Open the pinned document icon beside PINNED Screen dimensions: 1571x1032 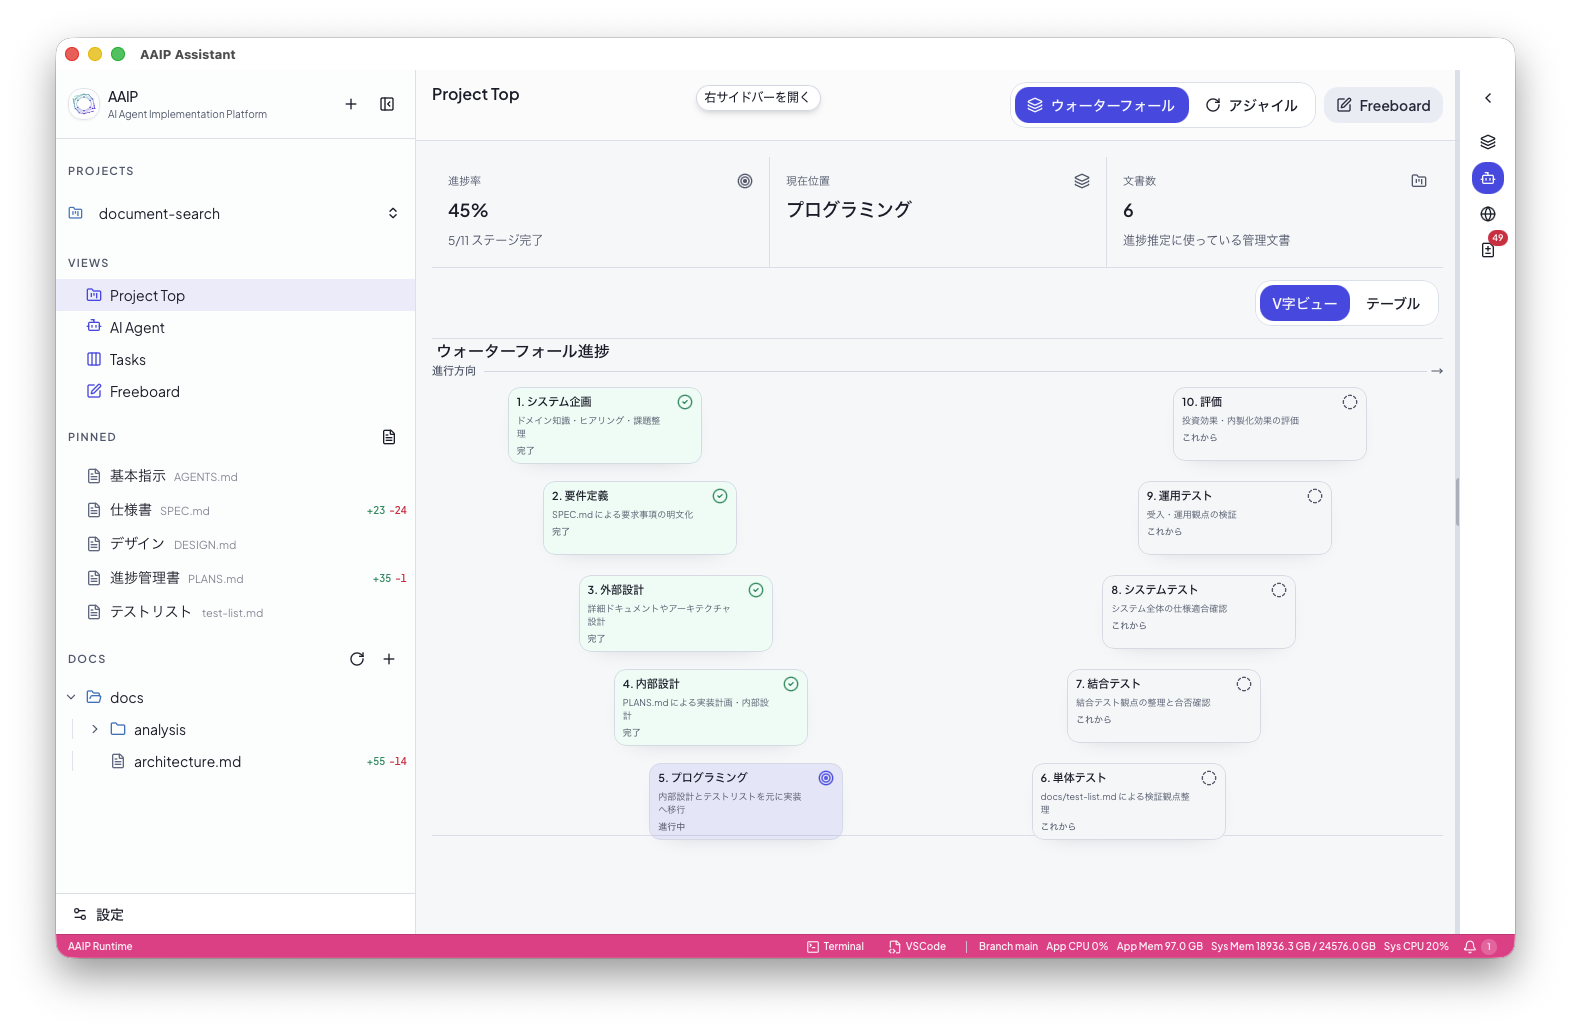pyautogui.click(x=389, y=437)
